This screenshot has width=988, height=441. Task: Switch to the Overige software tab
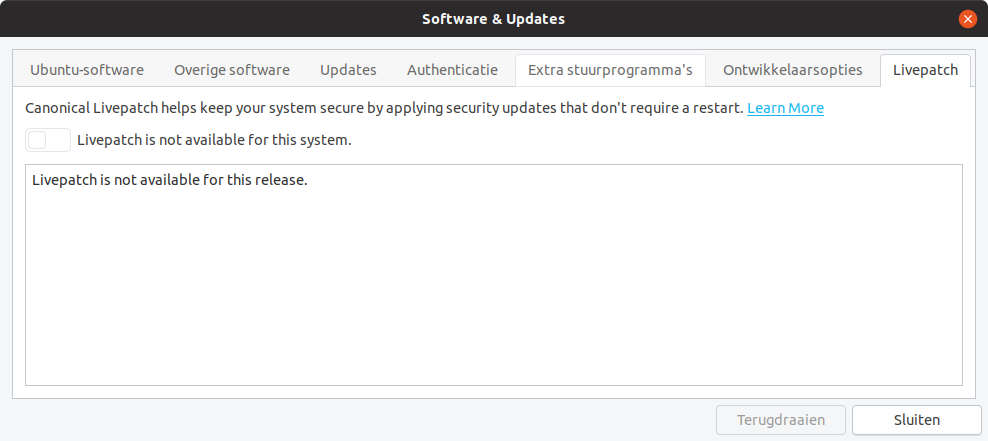(232, 70)
